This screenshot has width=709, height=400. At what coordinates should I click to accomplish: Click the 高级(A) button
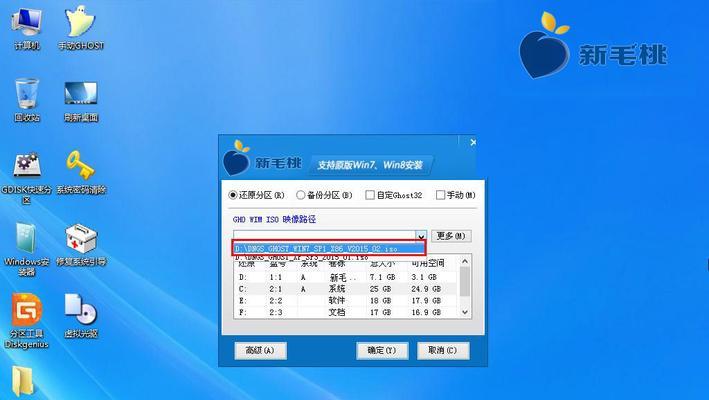point(260,350)
